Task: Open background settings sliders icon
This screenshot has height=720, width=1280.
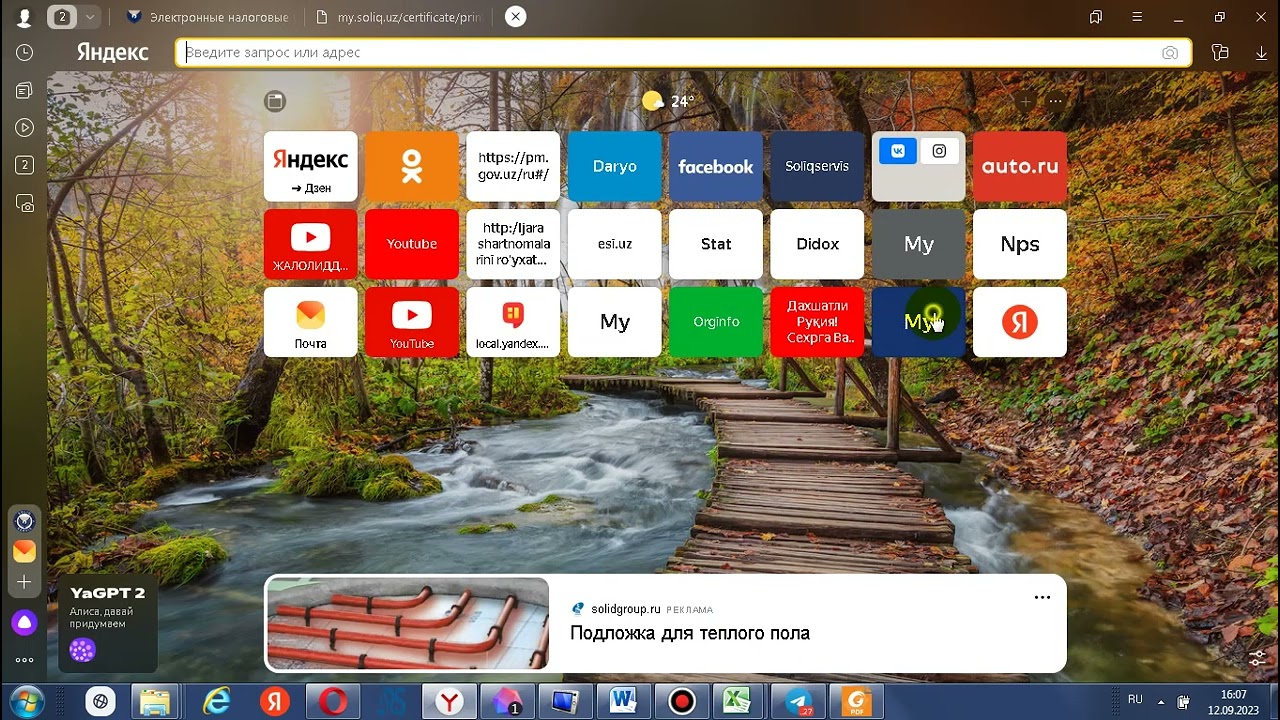Action: tap(1258, 659)
